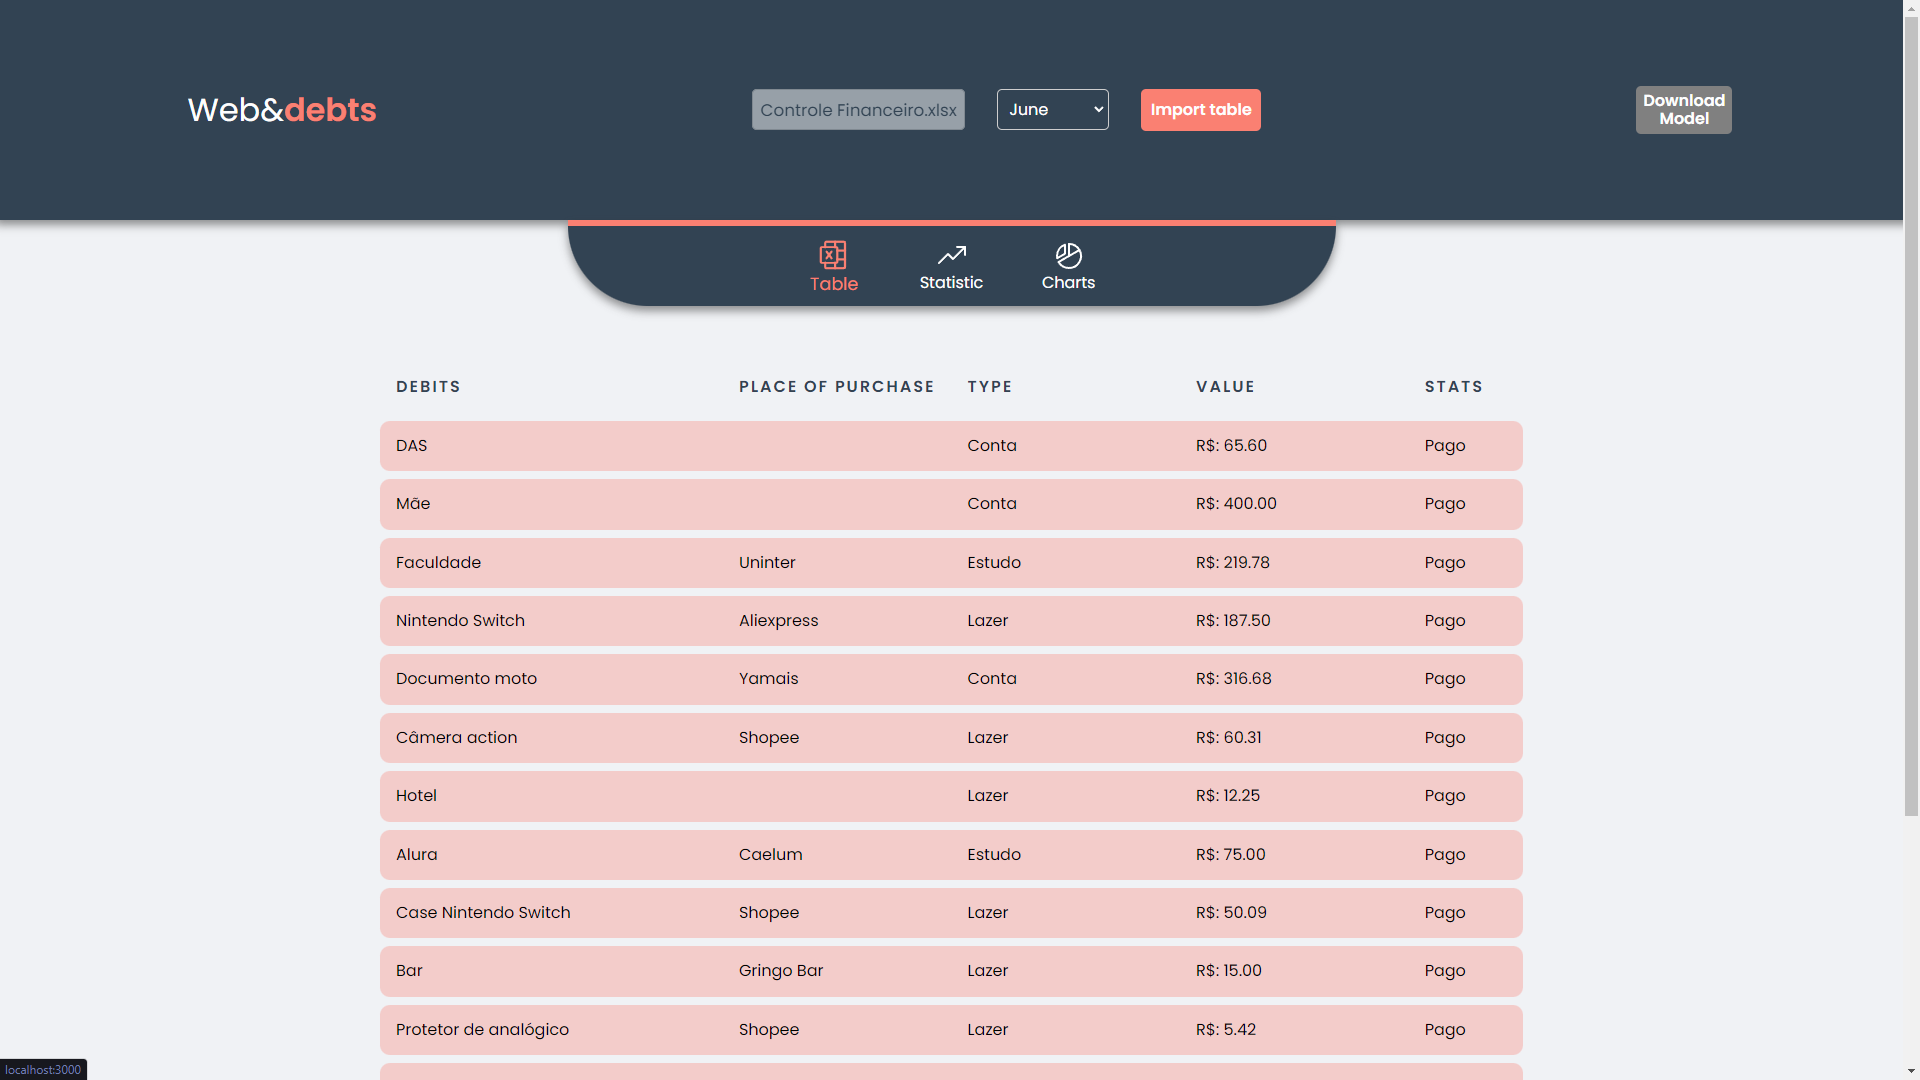Screen dimensions: 1920x1080
Task: Open the June month dropdown
Action: tap(1052, 109)
